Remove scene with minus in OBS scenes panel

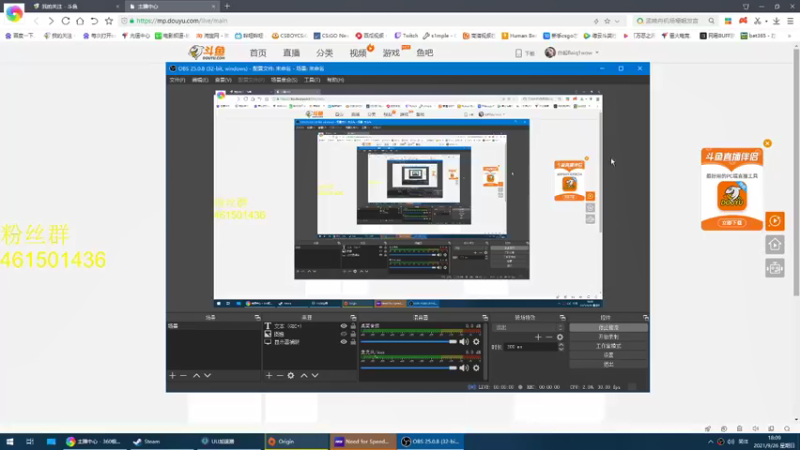click(x=183, y=376)
